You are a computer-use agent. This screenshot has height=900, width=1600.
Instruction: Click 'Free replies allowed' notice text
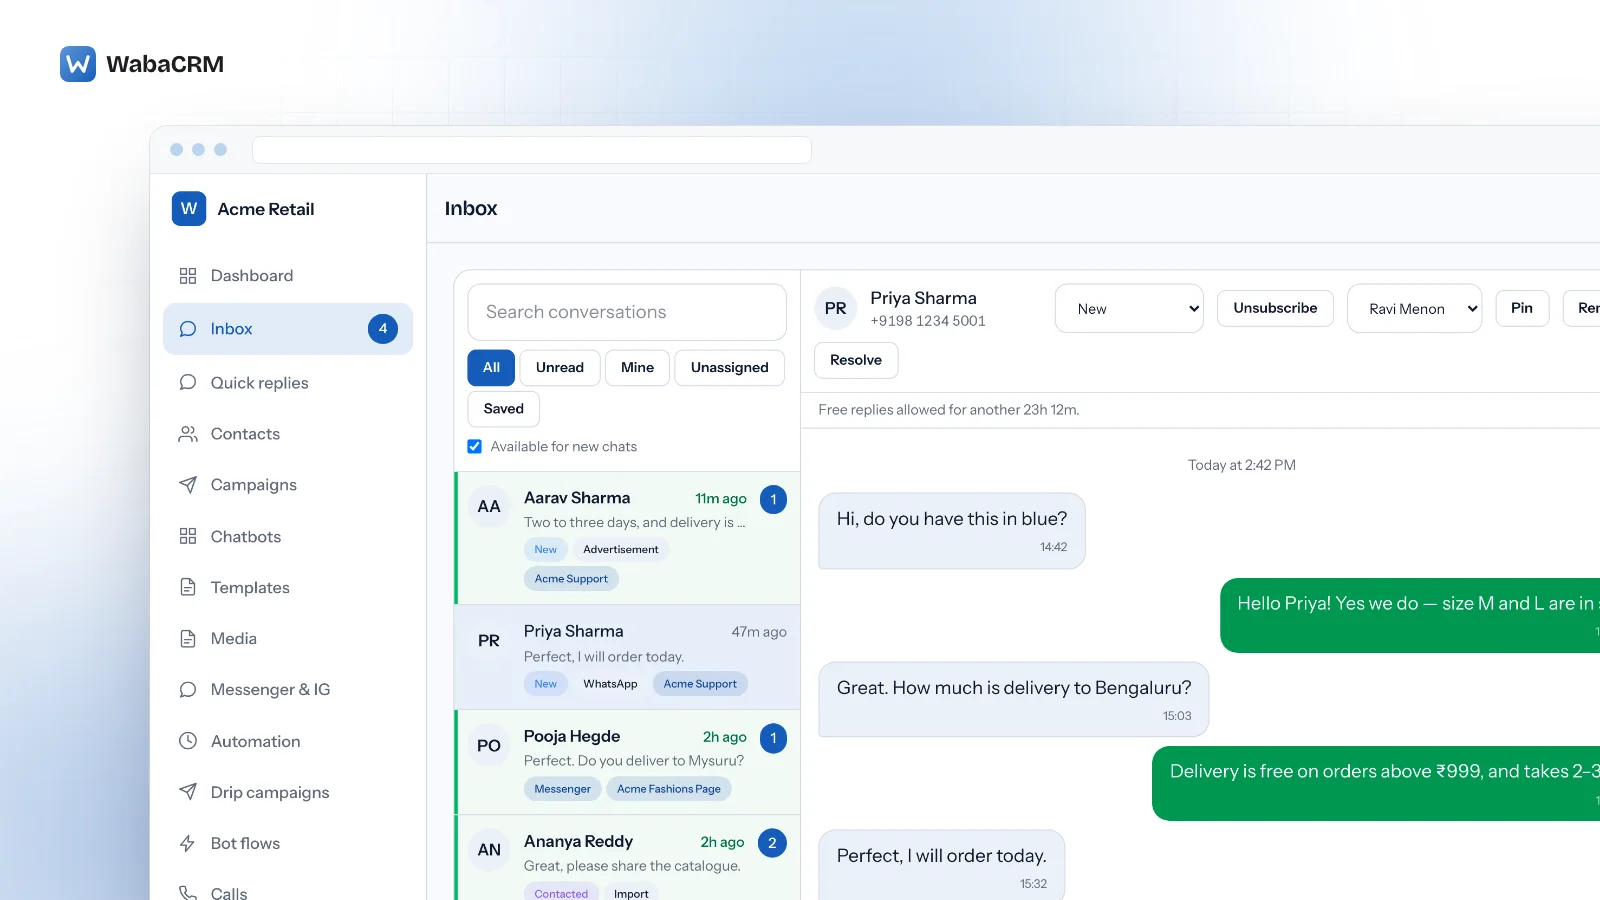tap(949, 410)
